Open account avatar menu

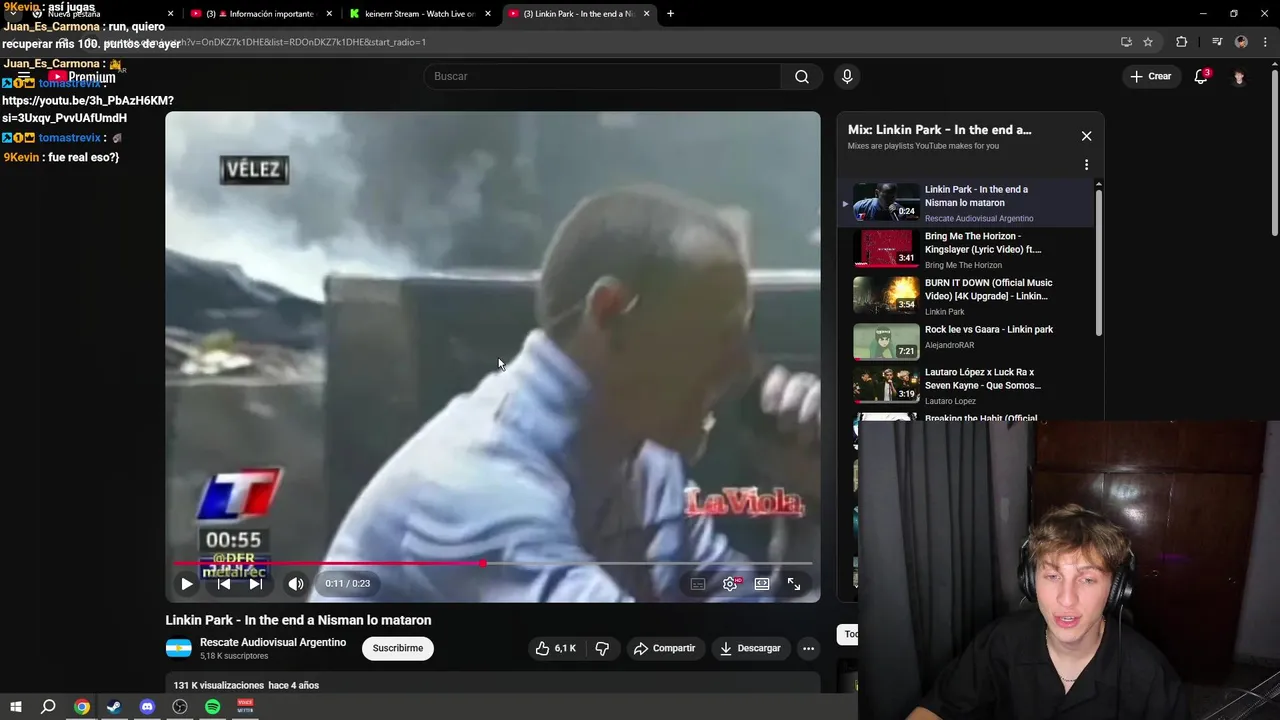(1239, 77)
